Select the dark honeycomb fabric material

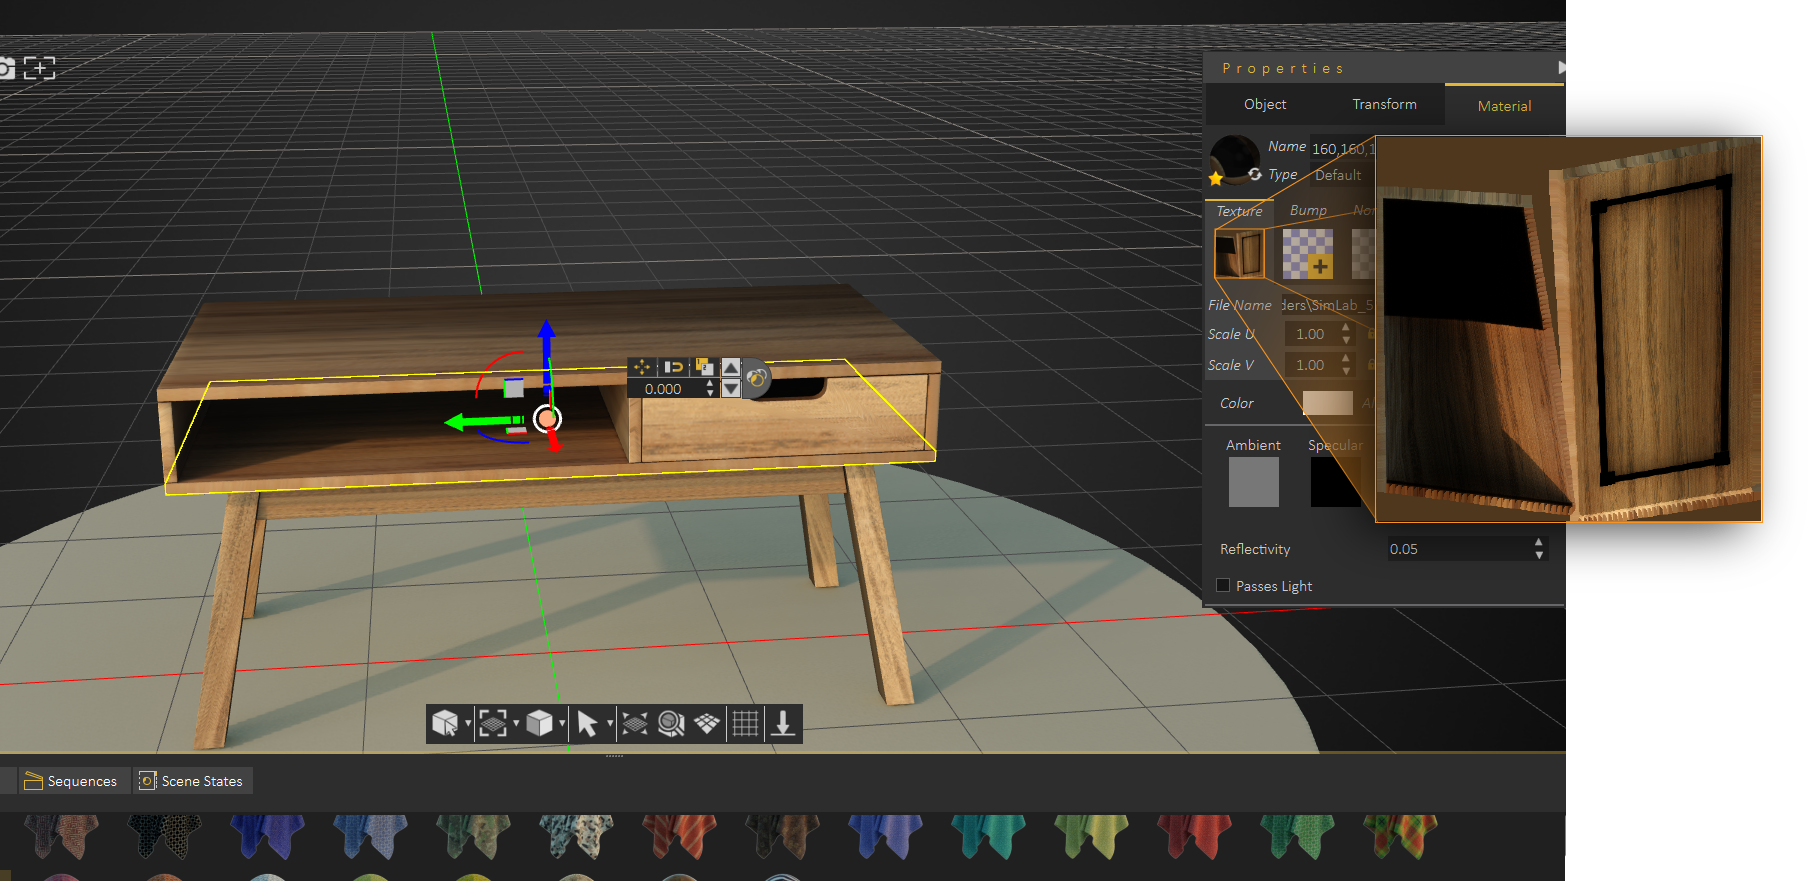(165, 837)
